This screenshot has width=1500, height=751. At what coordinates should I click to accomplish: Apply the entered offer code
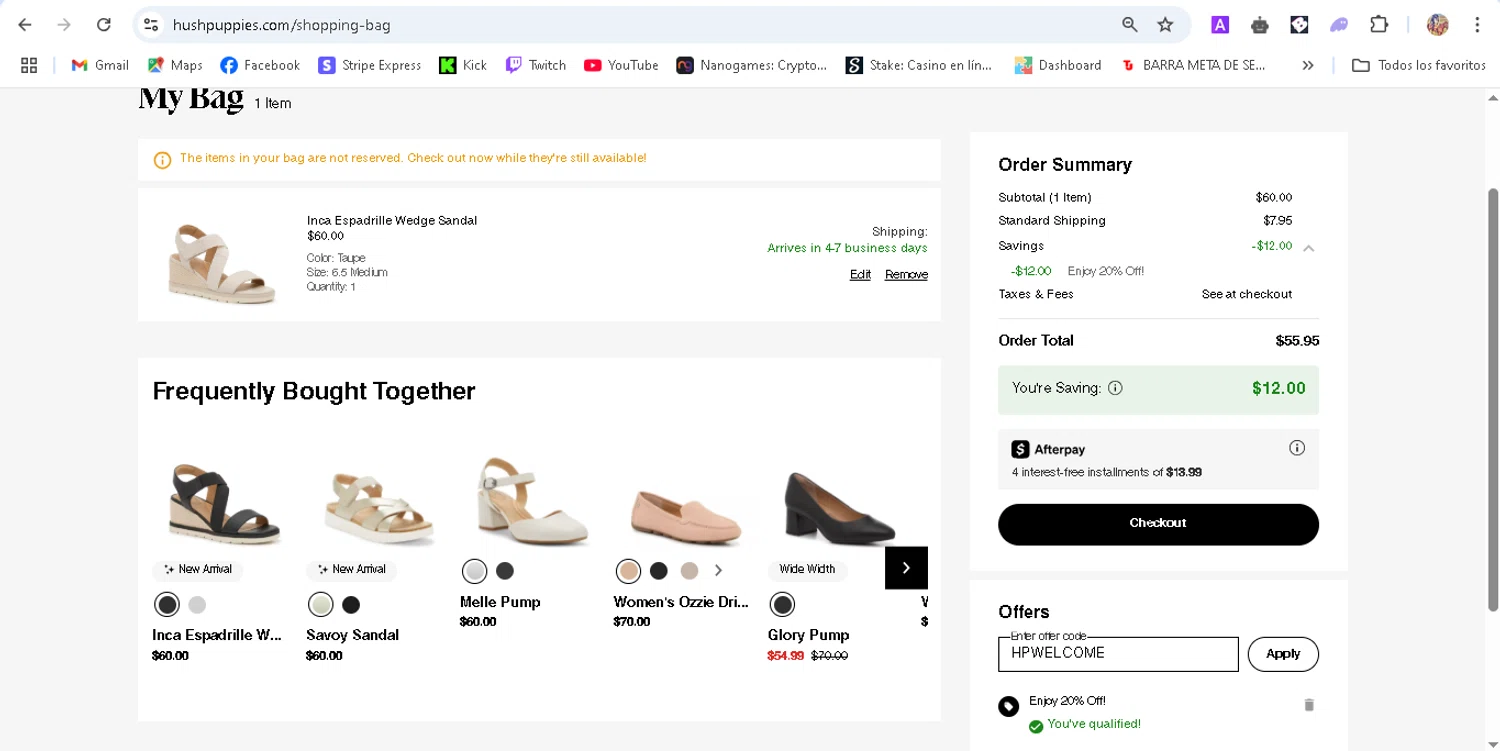click(1283, 654)
